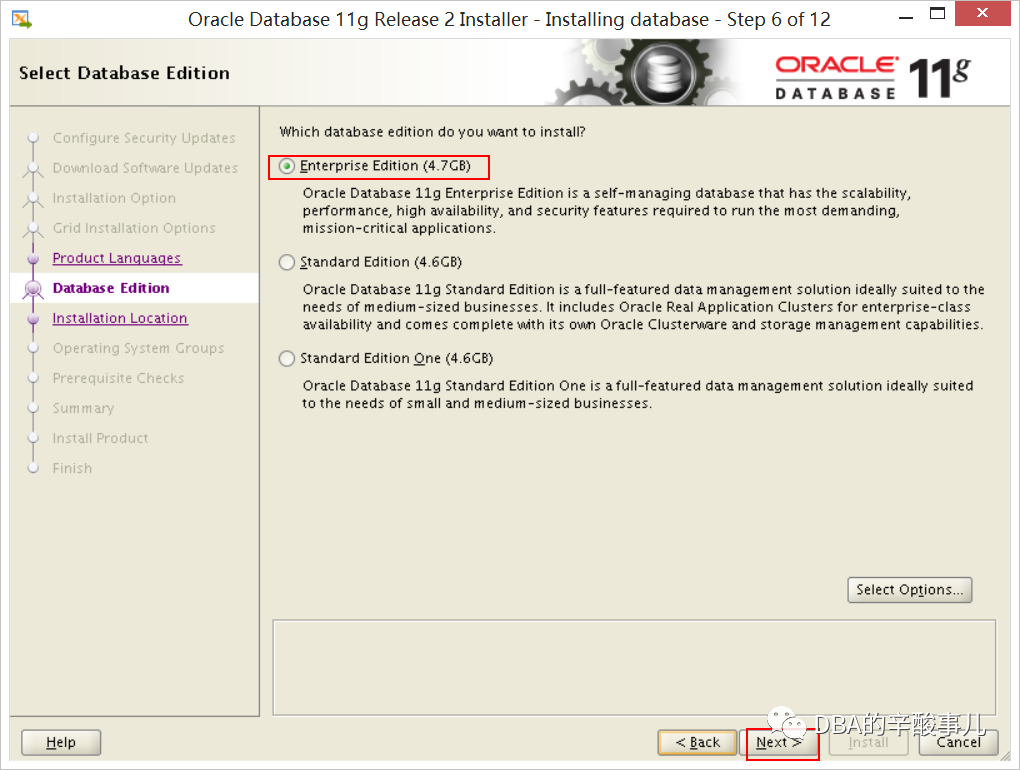Open the Select Options dialog
Image resolution: width=1020 pixels, height=770 pixels.
tap(909, 590)
